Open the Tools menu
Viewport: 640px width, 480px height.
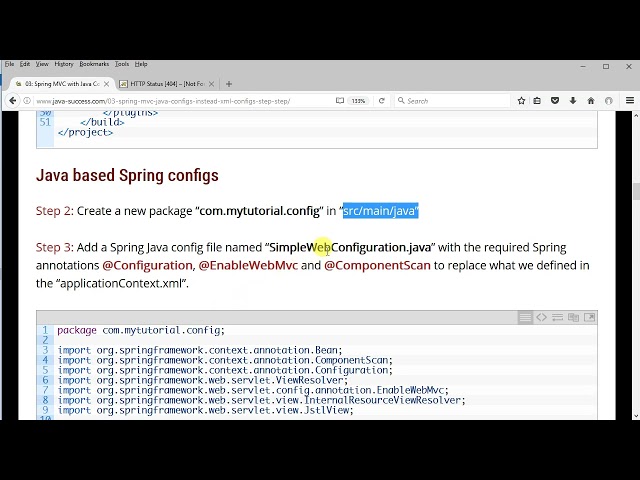pyautogui.click(x=122, y=64)
